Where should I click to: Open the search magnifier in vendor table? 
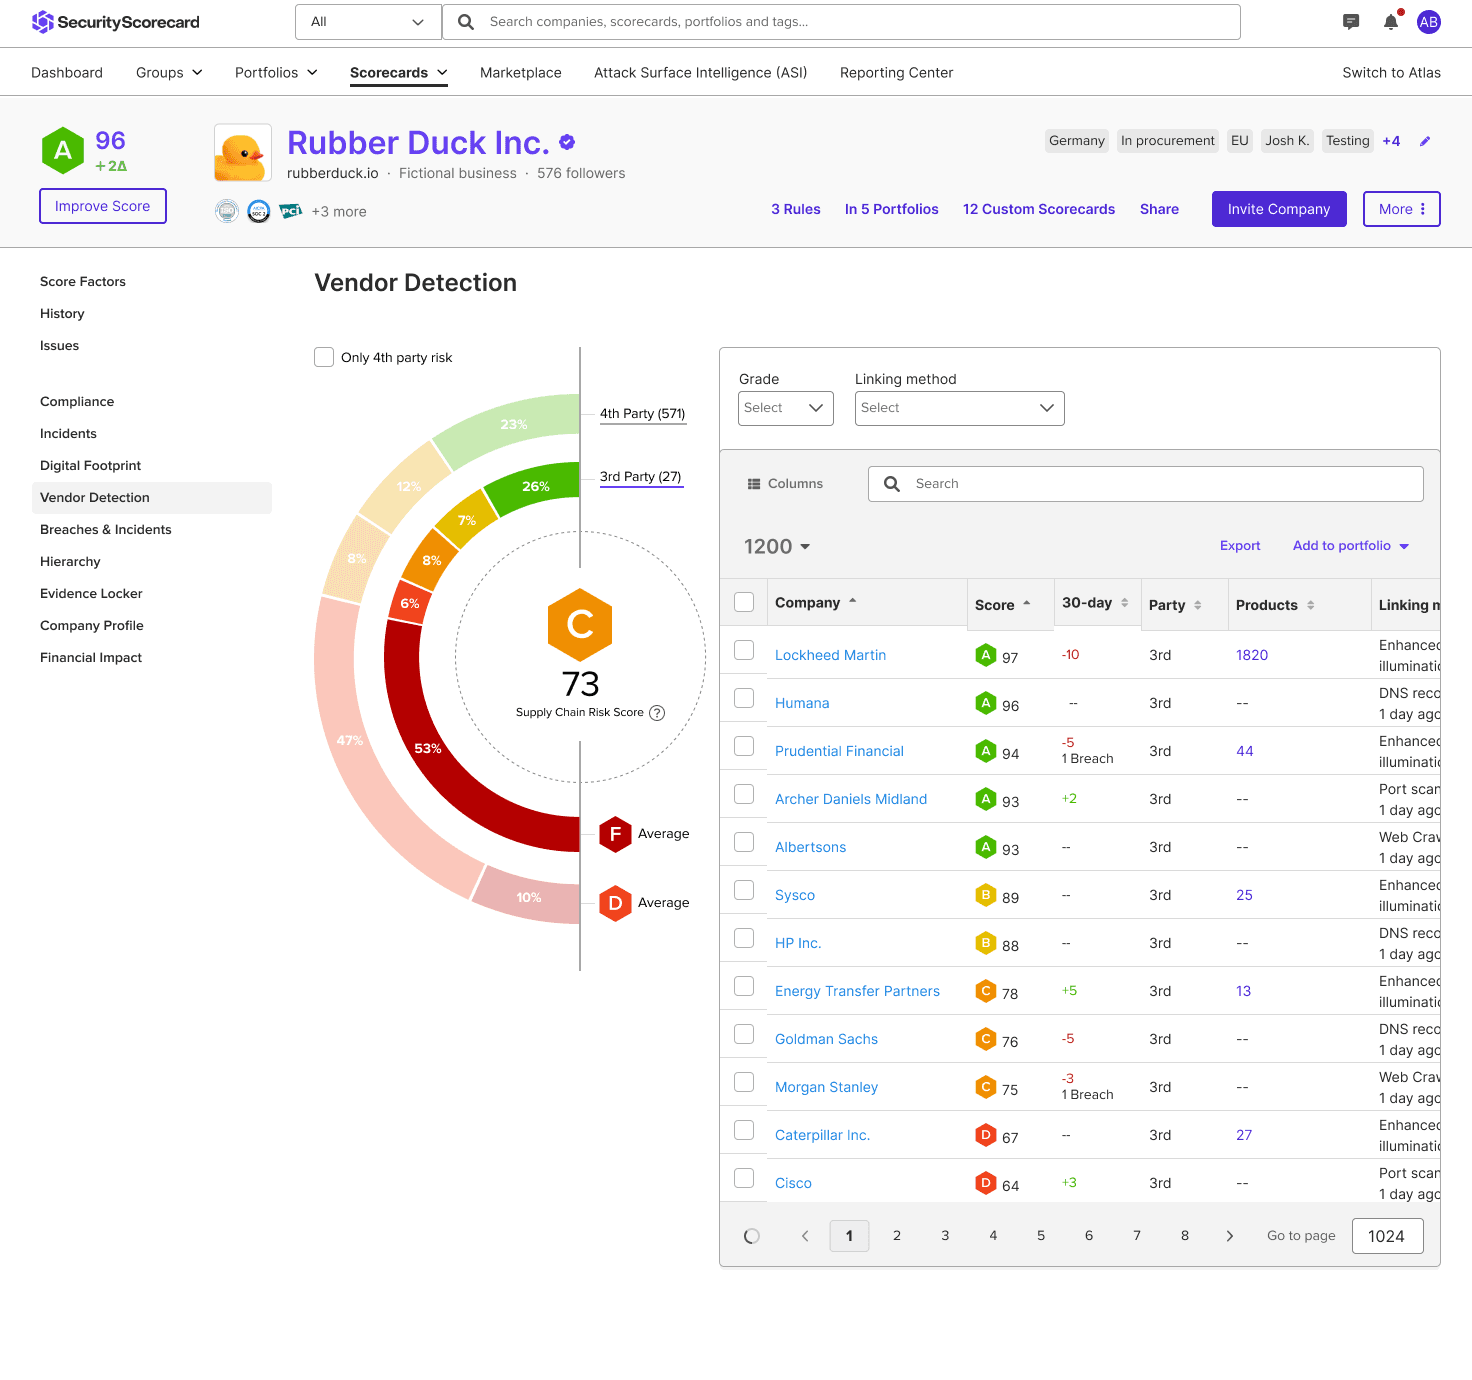click(x=891, y=484)
